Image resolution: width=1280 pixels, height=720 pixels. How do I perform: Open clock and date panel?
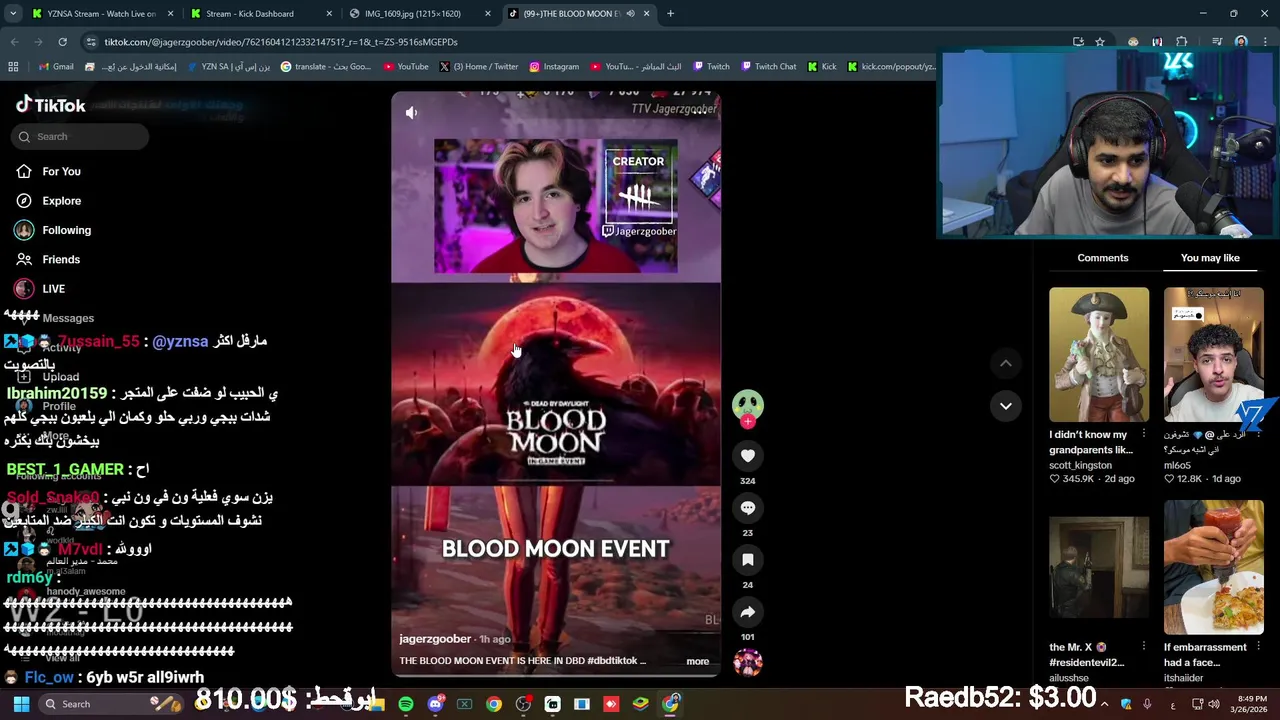point(1248,704)
